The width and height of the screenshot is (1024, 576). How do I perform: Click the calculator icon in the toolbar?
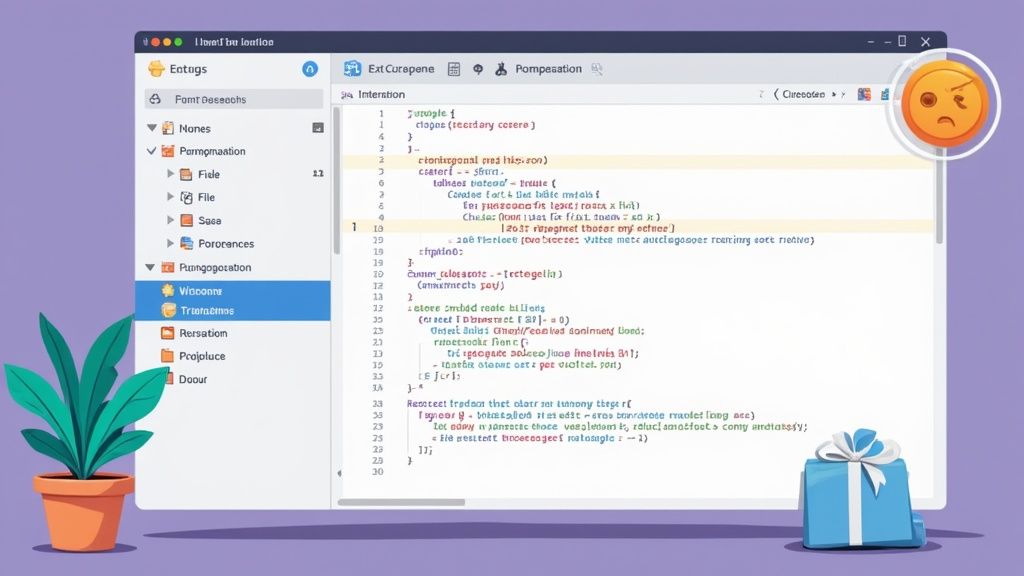click(453, 69)
